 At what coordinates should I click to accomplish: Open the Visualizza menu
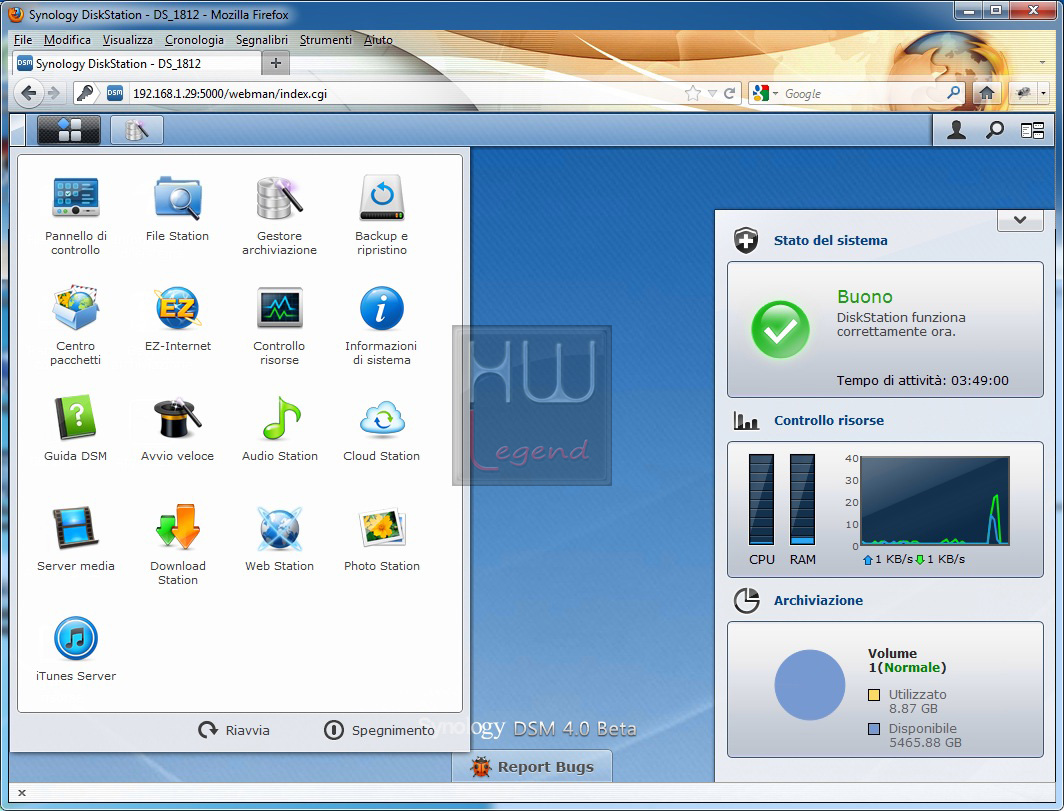click(128, 40)
